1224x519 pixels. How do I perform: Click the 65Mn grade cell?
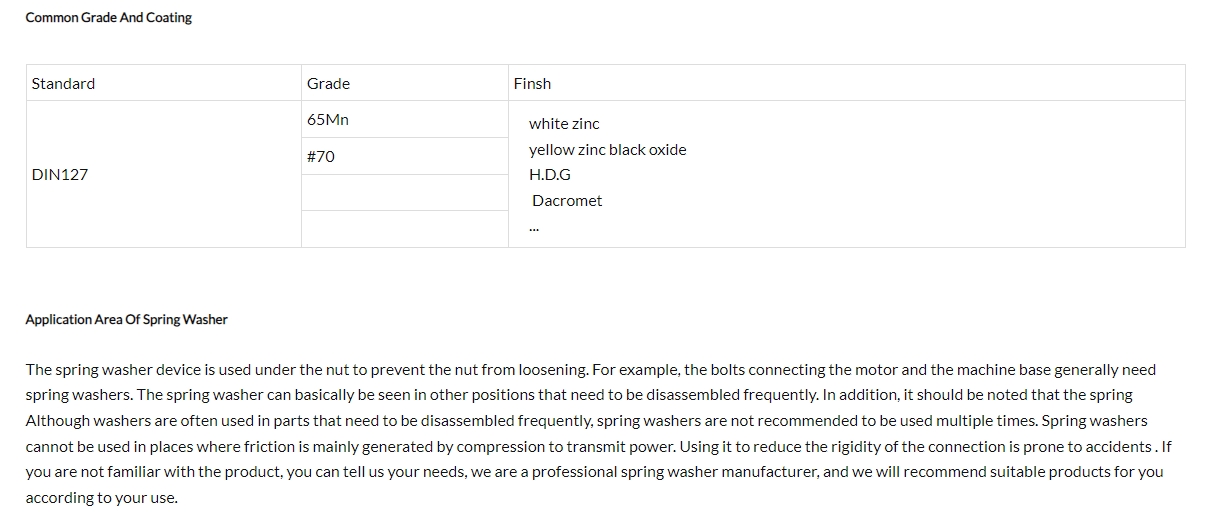405,119
